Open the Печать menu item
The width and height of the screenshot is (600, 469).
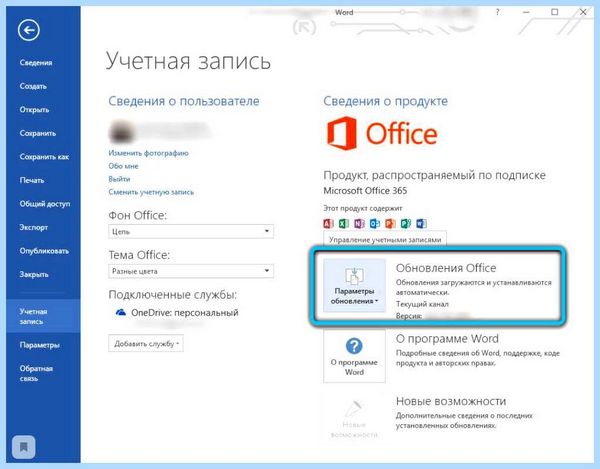tap(32, 180)
